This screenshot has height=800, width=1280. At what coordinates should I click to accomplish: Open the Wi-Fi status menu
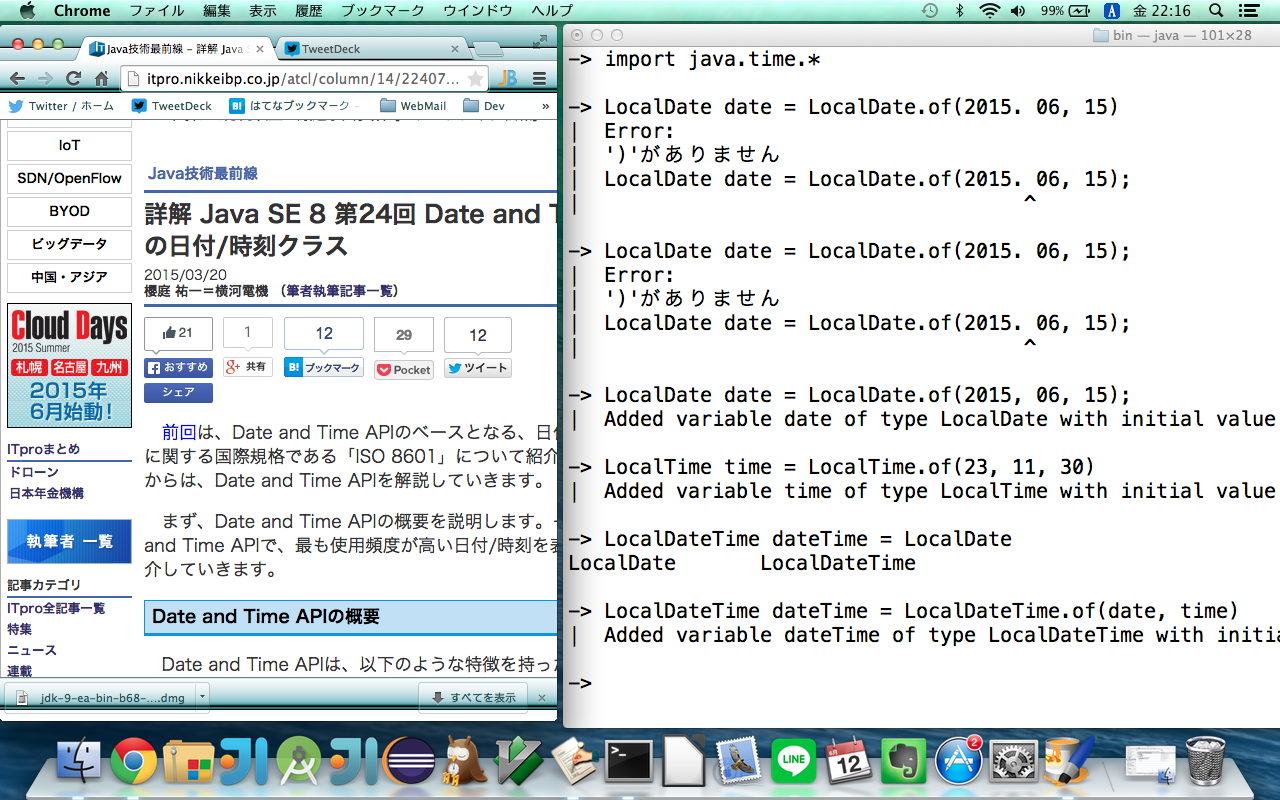tap(990, 11)
